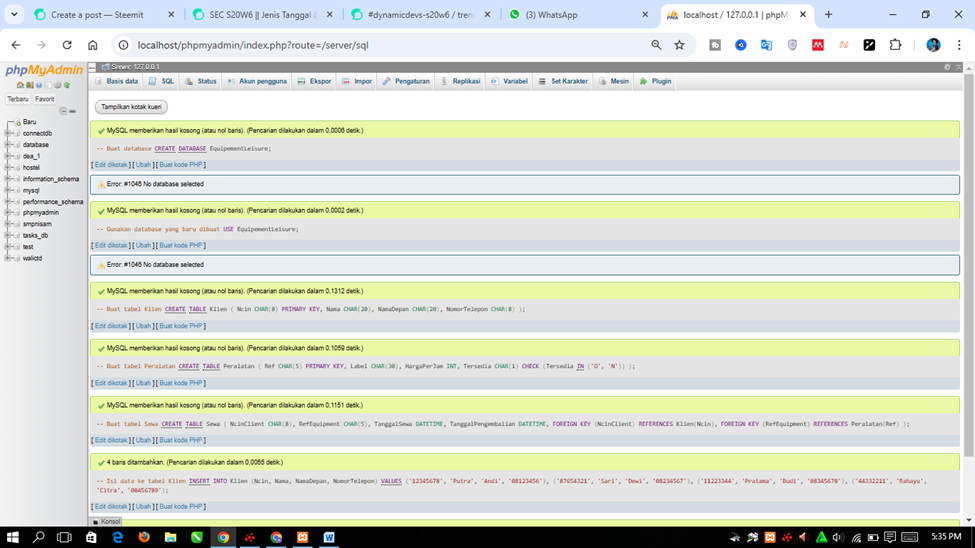
Task: Click the log out (exit door) icon
Action: coord(30,85)
